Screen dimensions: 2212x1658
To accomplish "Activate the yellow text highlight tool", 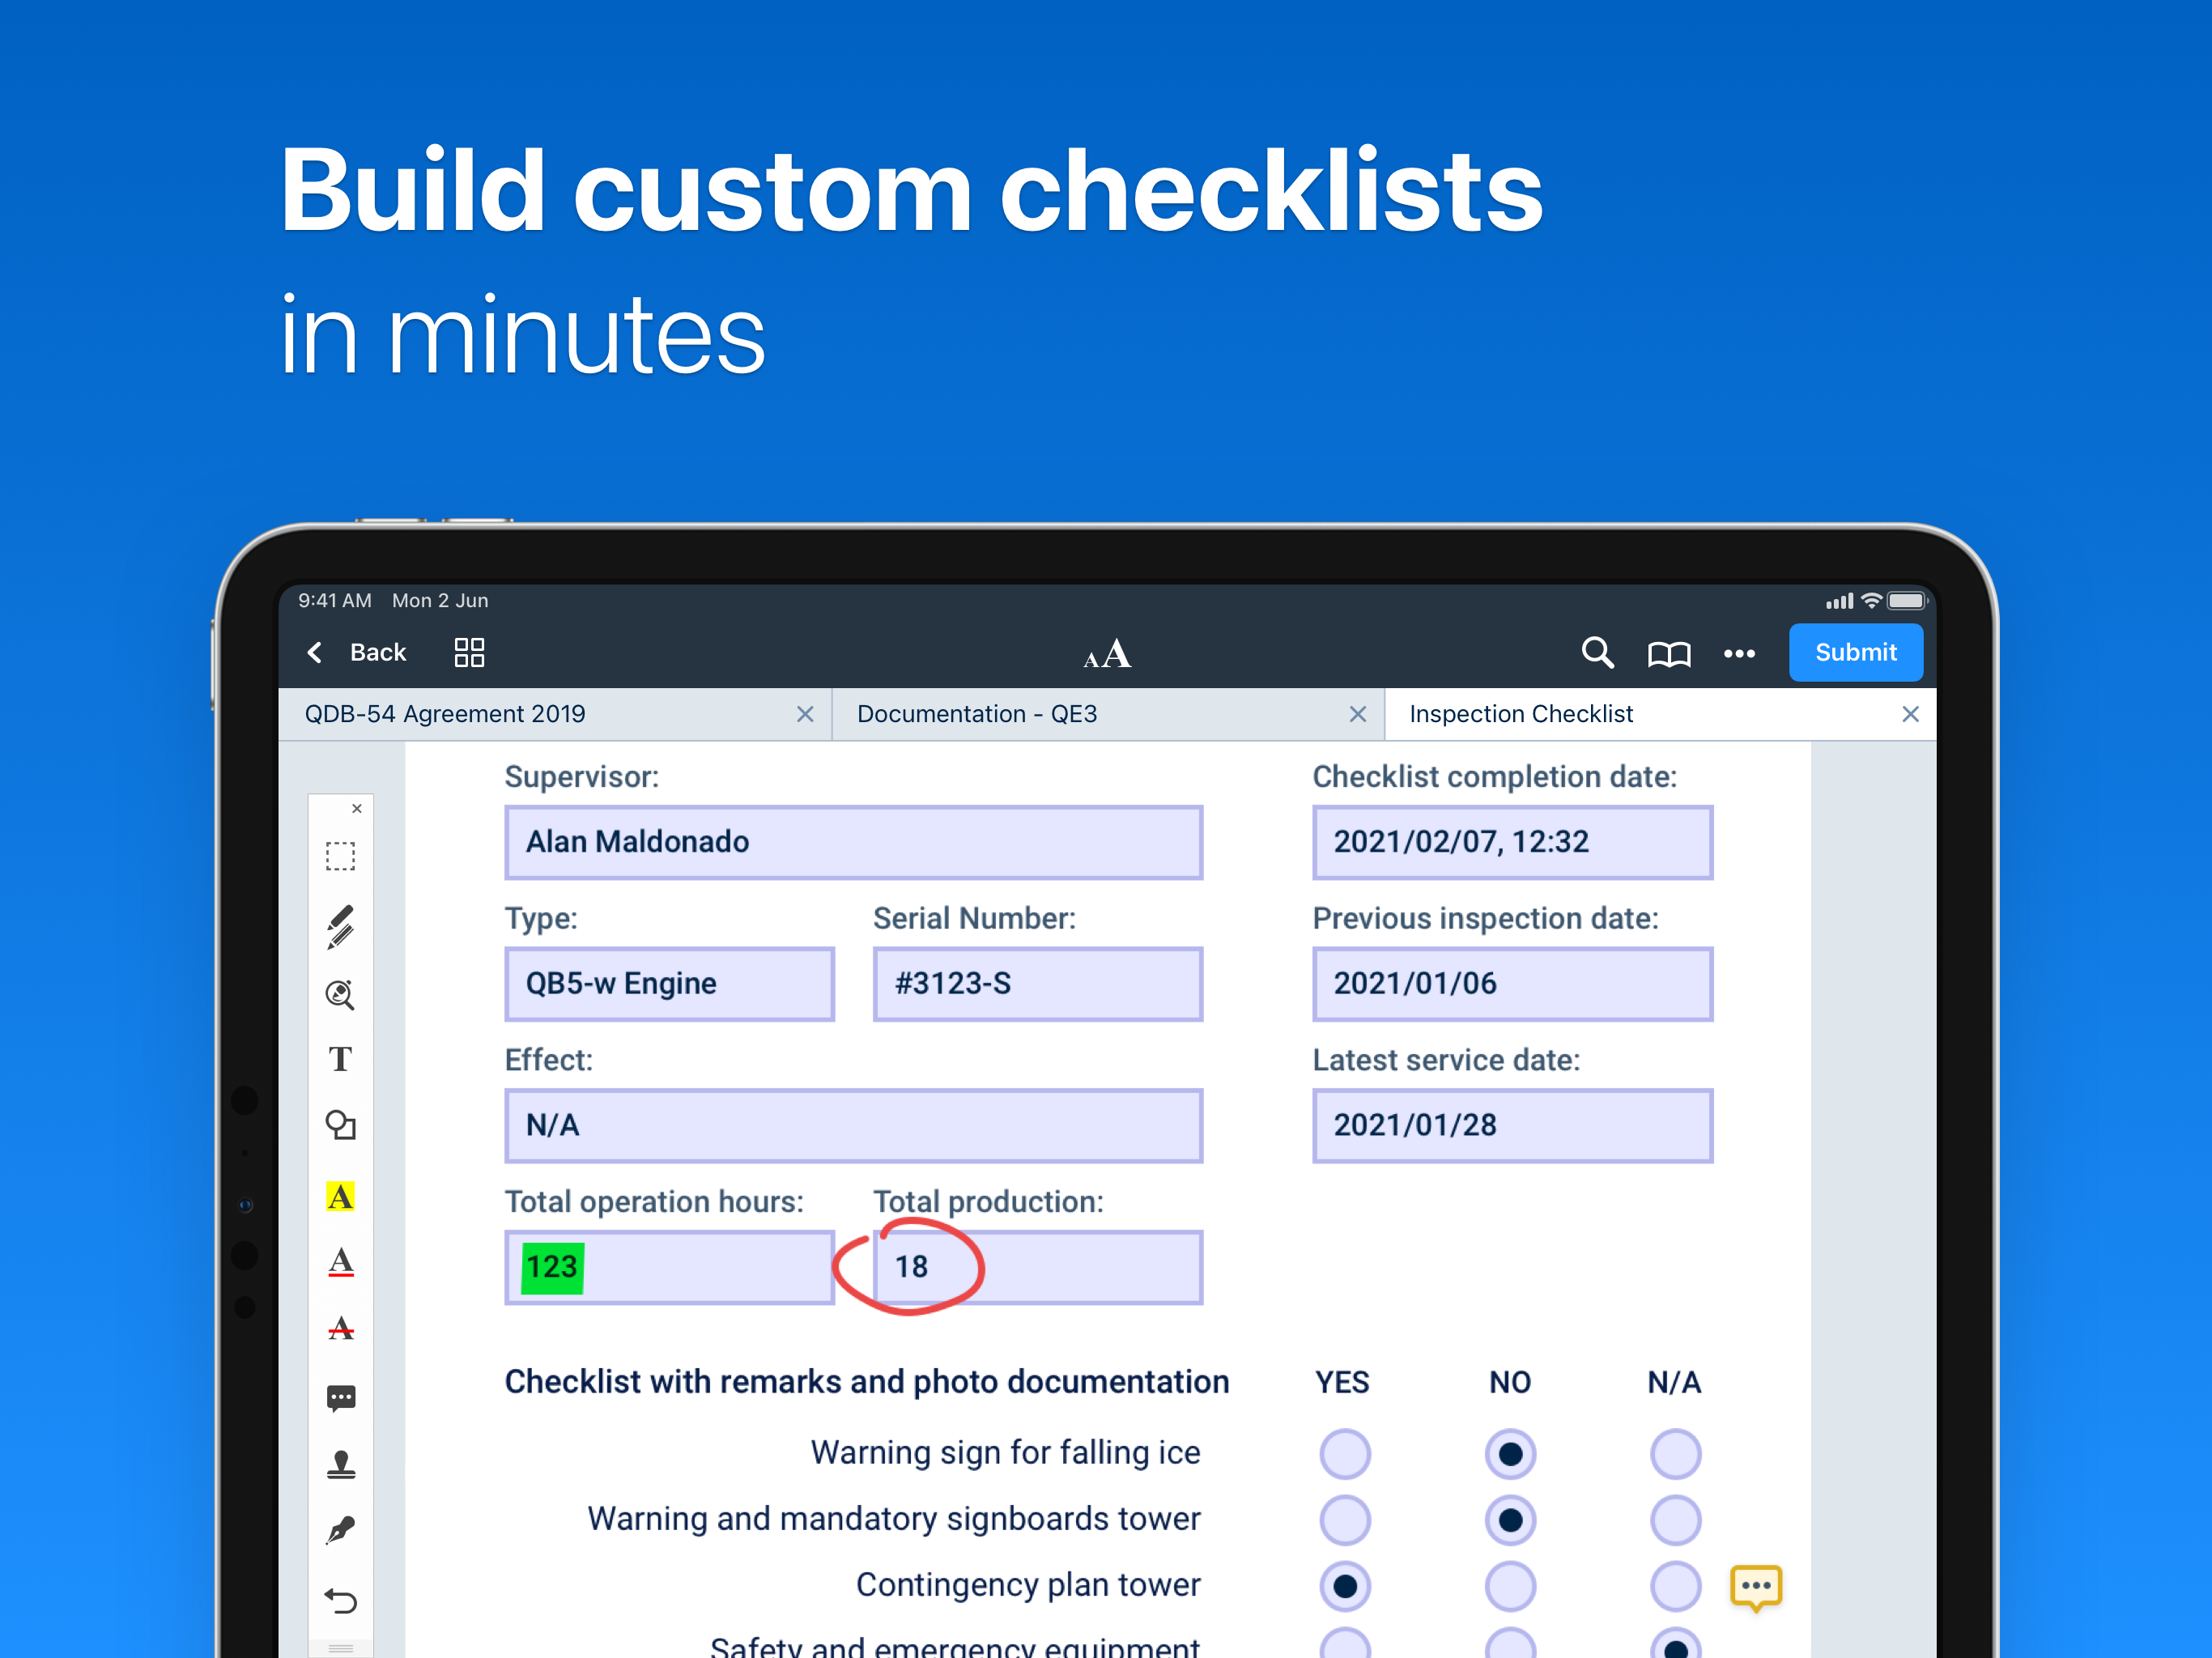I will coord(340,1196).
